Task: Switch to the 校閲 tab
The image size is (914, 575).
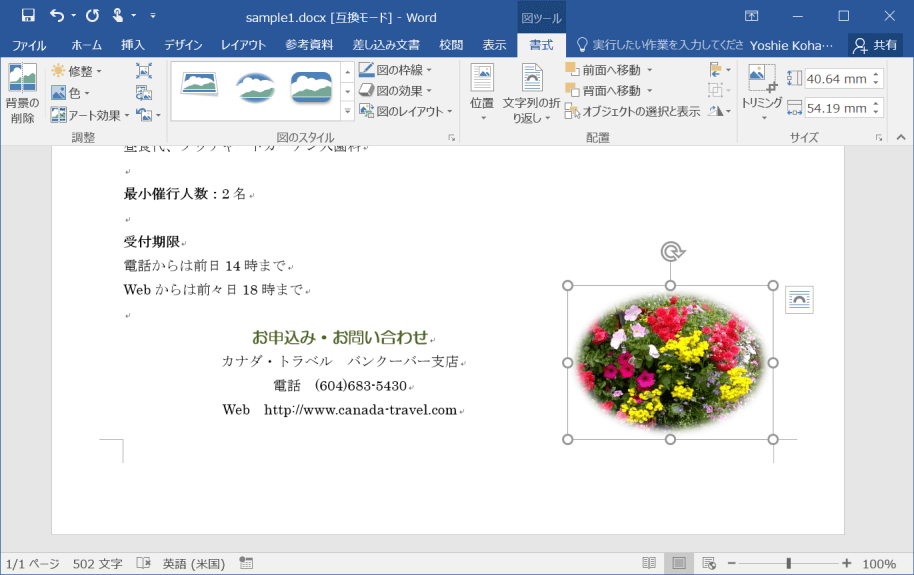Action: click(x=451, y=45)
